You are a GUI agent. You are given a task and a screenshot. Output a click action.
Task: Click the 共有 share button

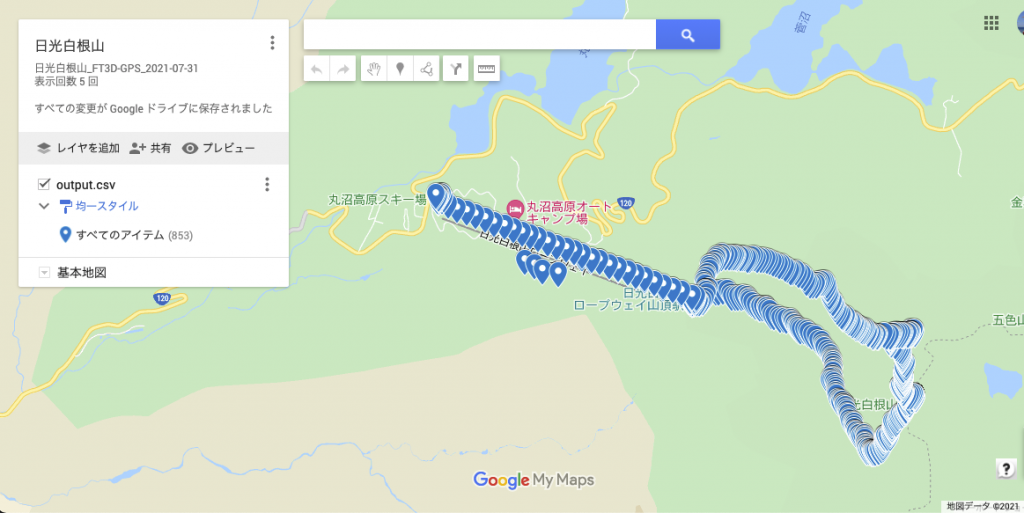pos(150,148)
